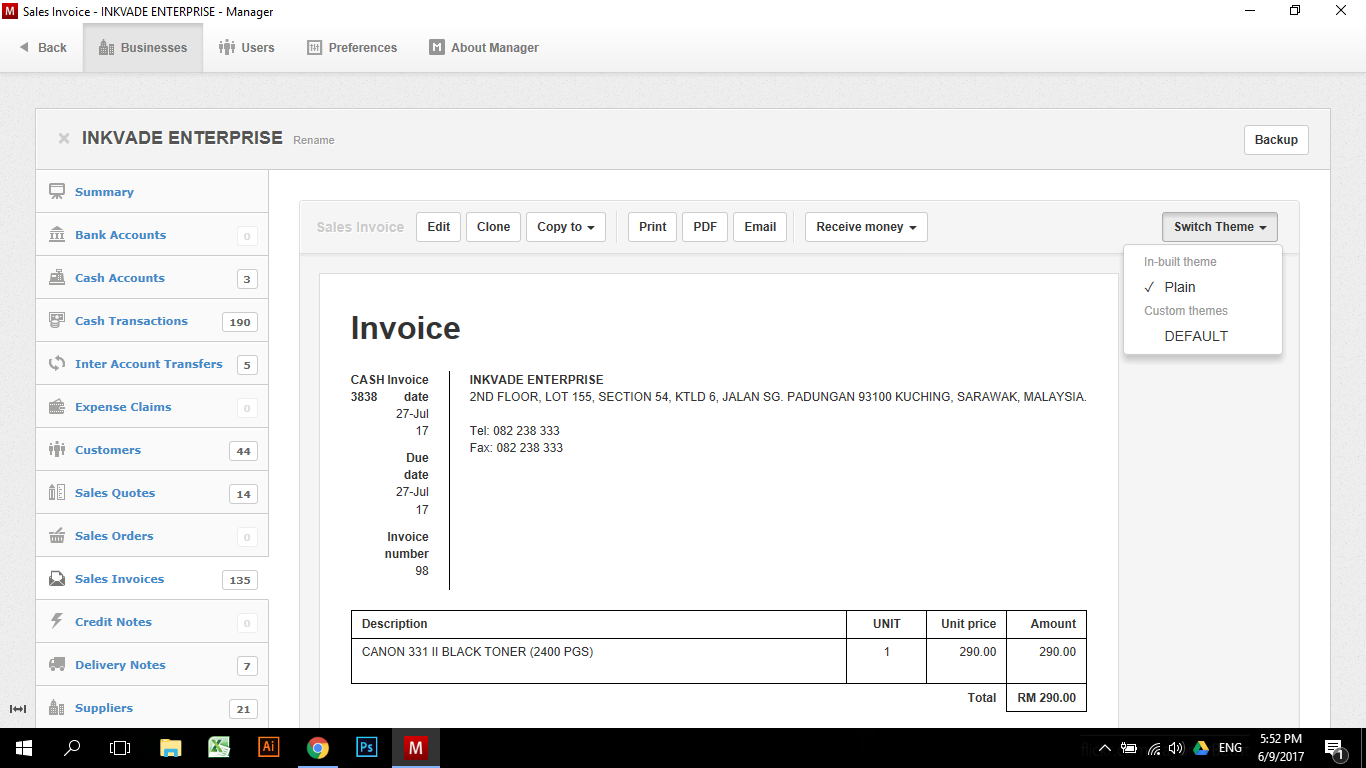Select the CANON 331 II BLACK TONER description

click(x=478, y=652)
